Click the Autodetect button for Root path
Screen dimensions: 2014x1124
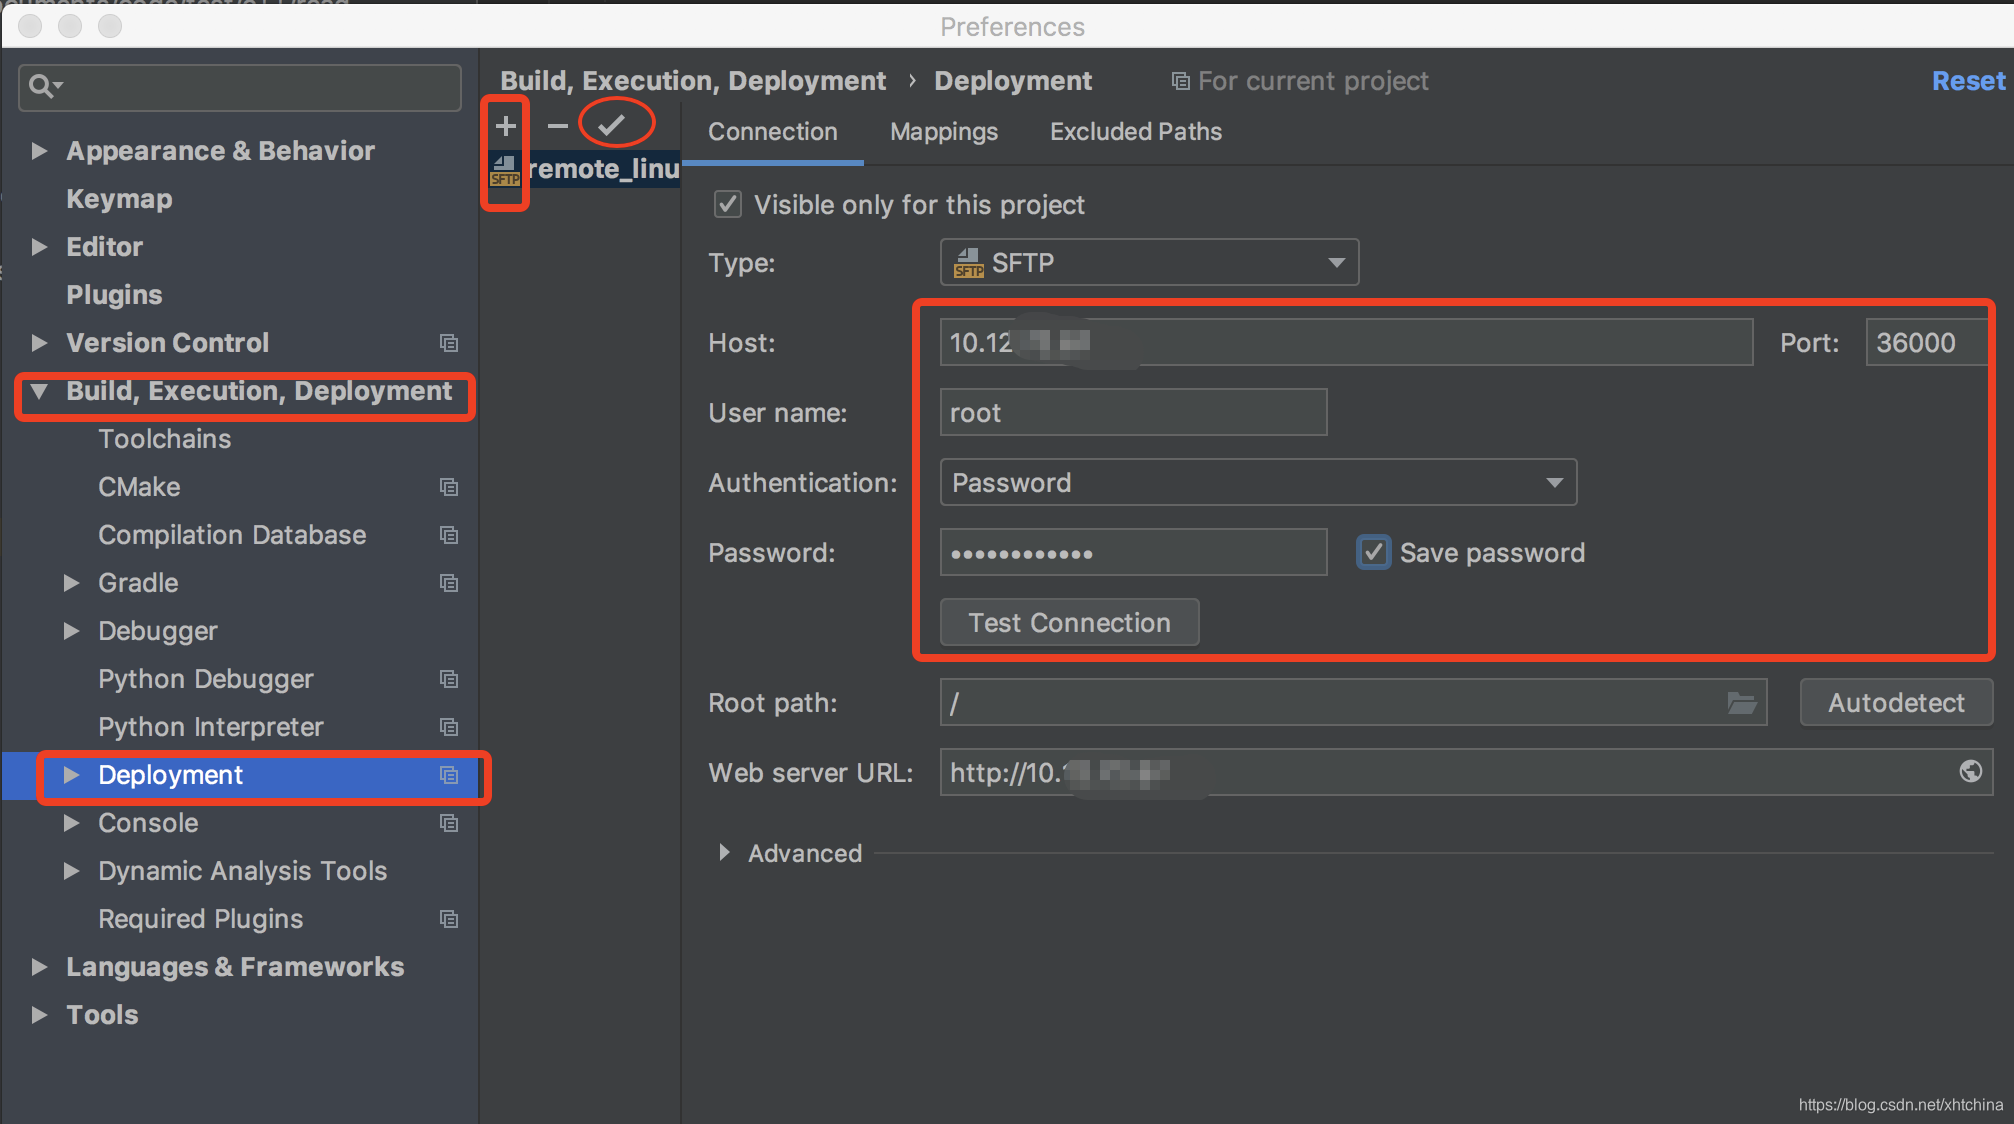click(1896, 702)
